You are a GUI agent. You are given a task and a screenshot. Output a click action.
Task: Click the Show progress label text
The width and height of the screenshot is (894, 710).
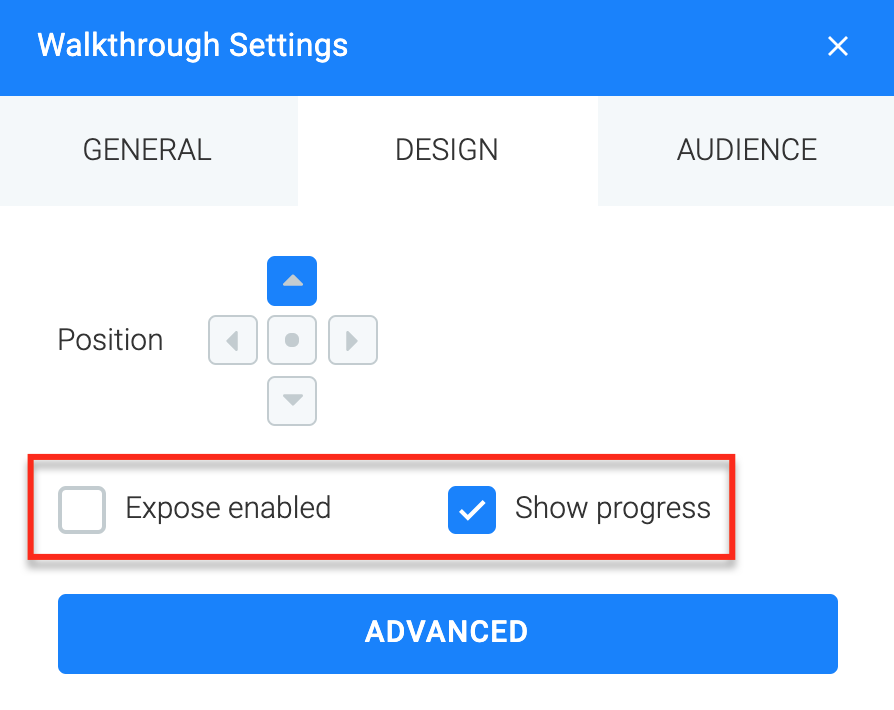[x=613, y=508]
